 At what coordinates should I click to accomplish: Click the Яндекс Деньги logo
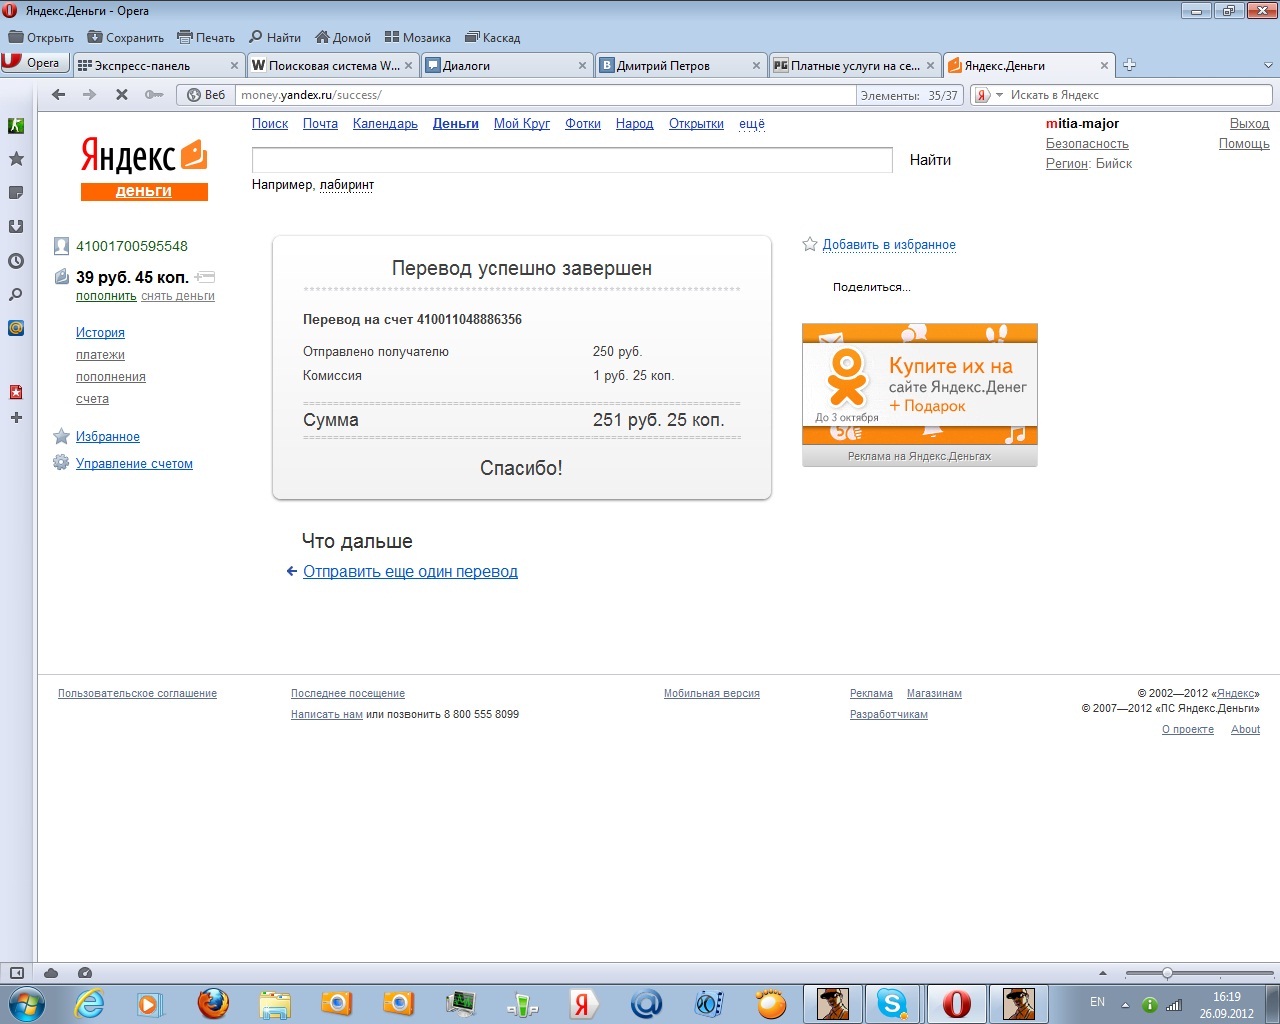pyautogui.click(x=144, y=168)
